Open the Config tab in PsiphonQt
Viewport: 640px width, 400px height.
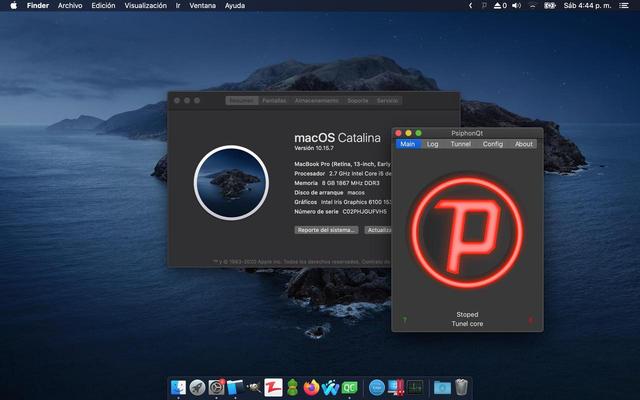pyautogui.click(x=493, y=144)
